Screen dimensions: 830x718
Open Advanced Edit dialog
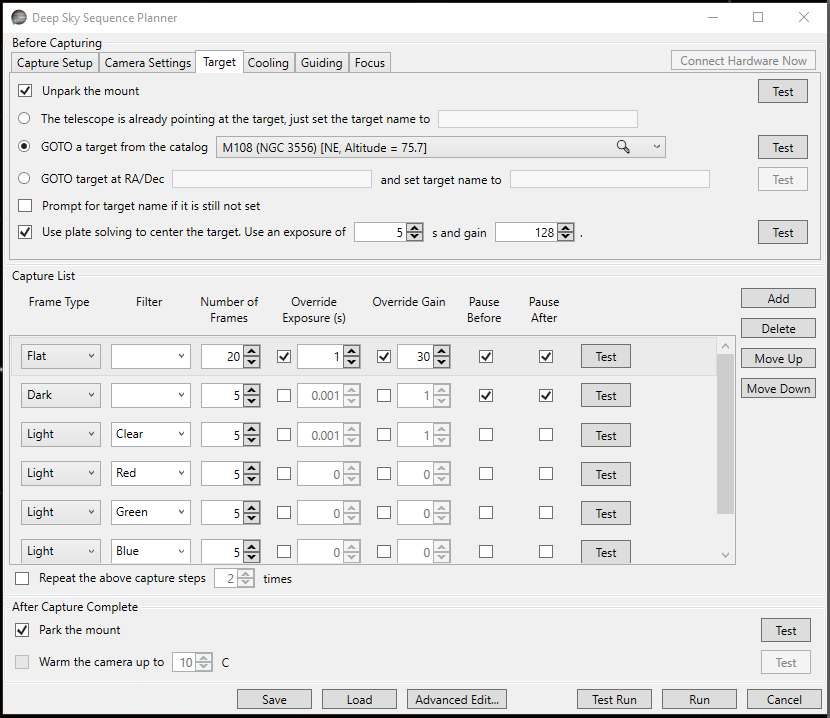tap(457, 699)
